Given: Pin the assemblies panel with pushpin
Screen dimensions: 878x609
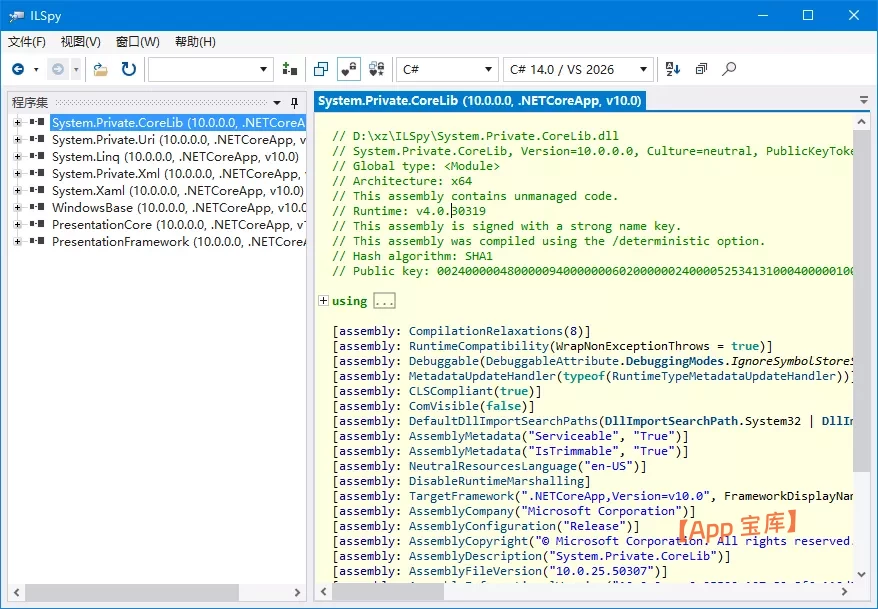Looking at the screenshot, I should (x=294, y=102).
